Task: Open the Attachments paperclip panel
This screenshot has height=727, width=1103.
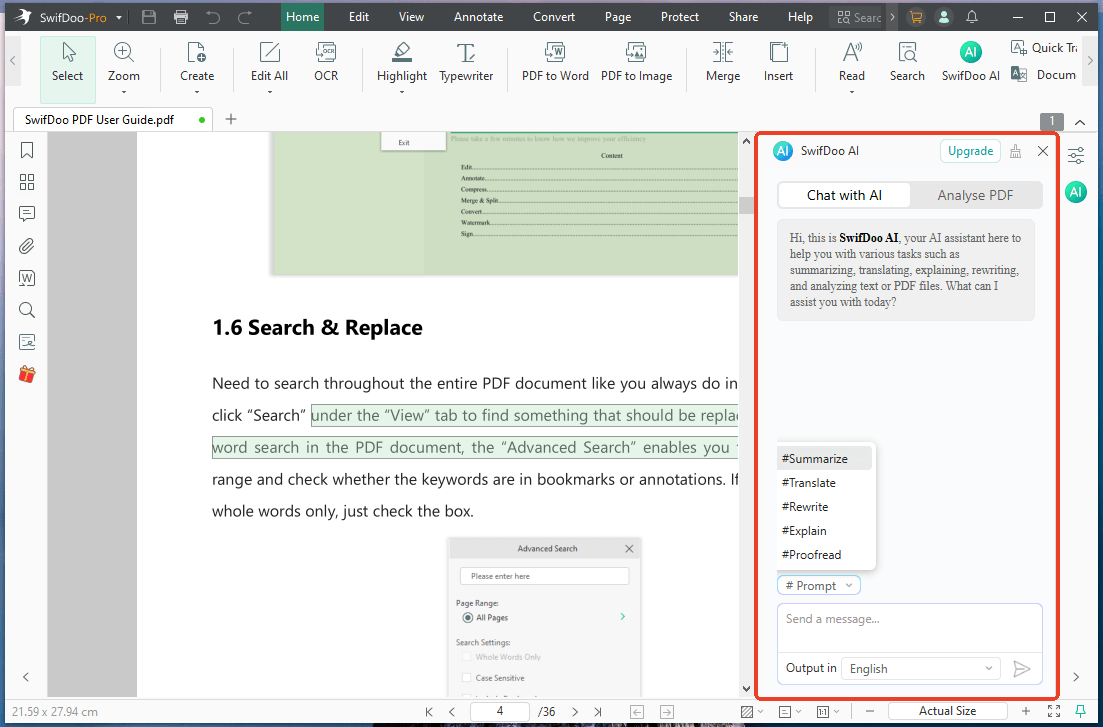Action: click(x=27, y=245)
